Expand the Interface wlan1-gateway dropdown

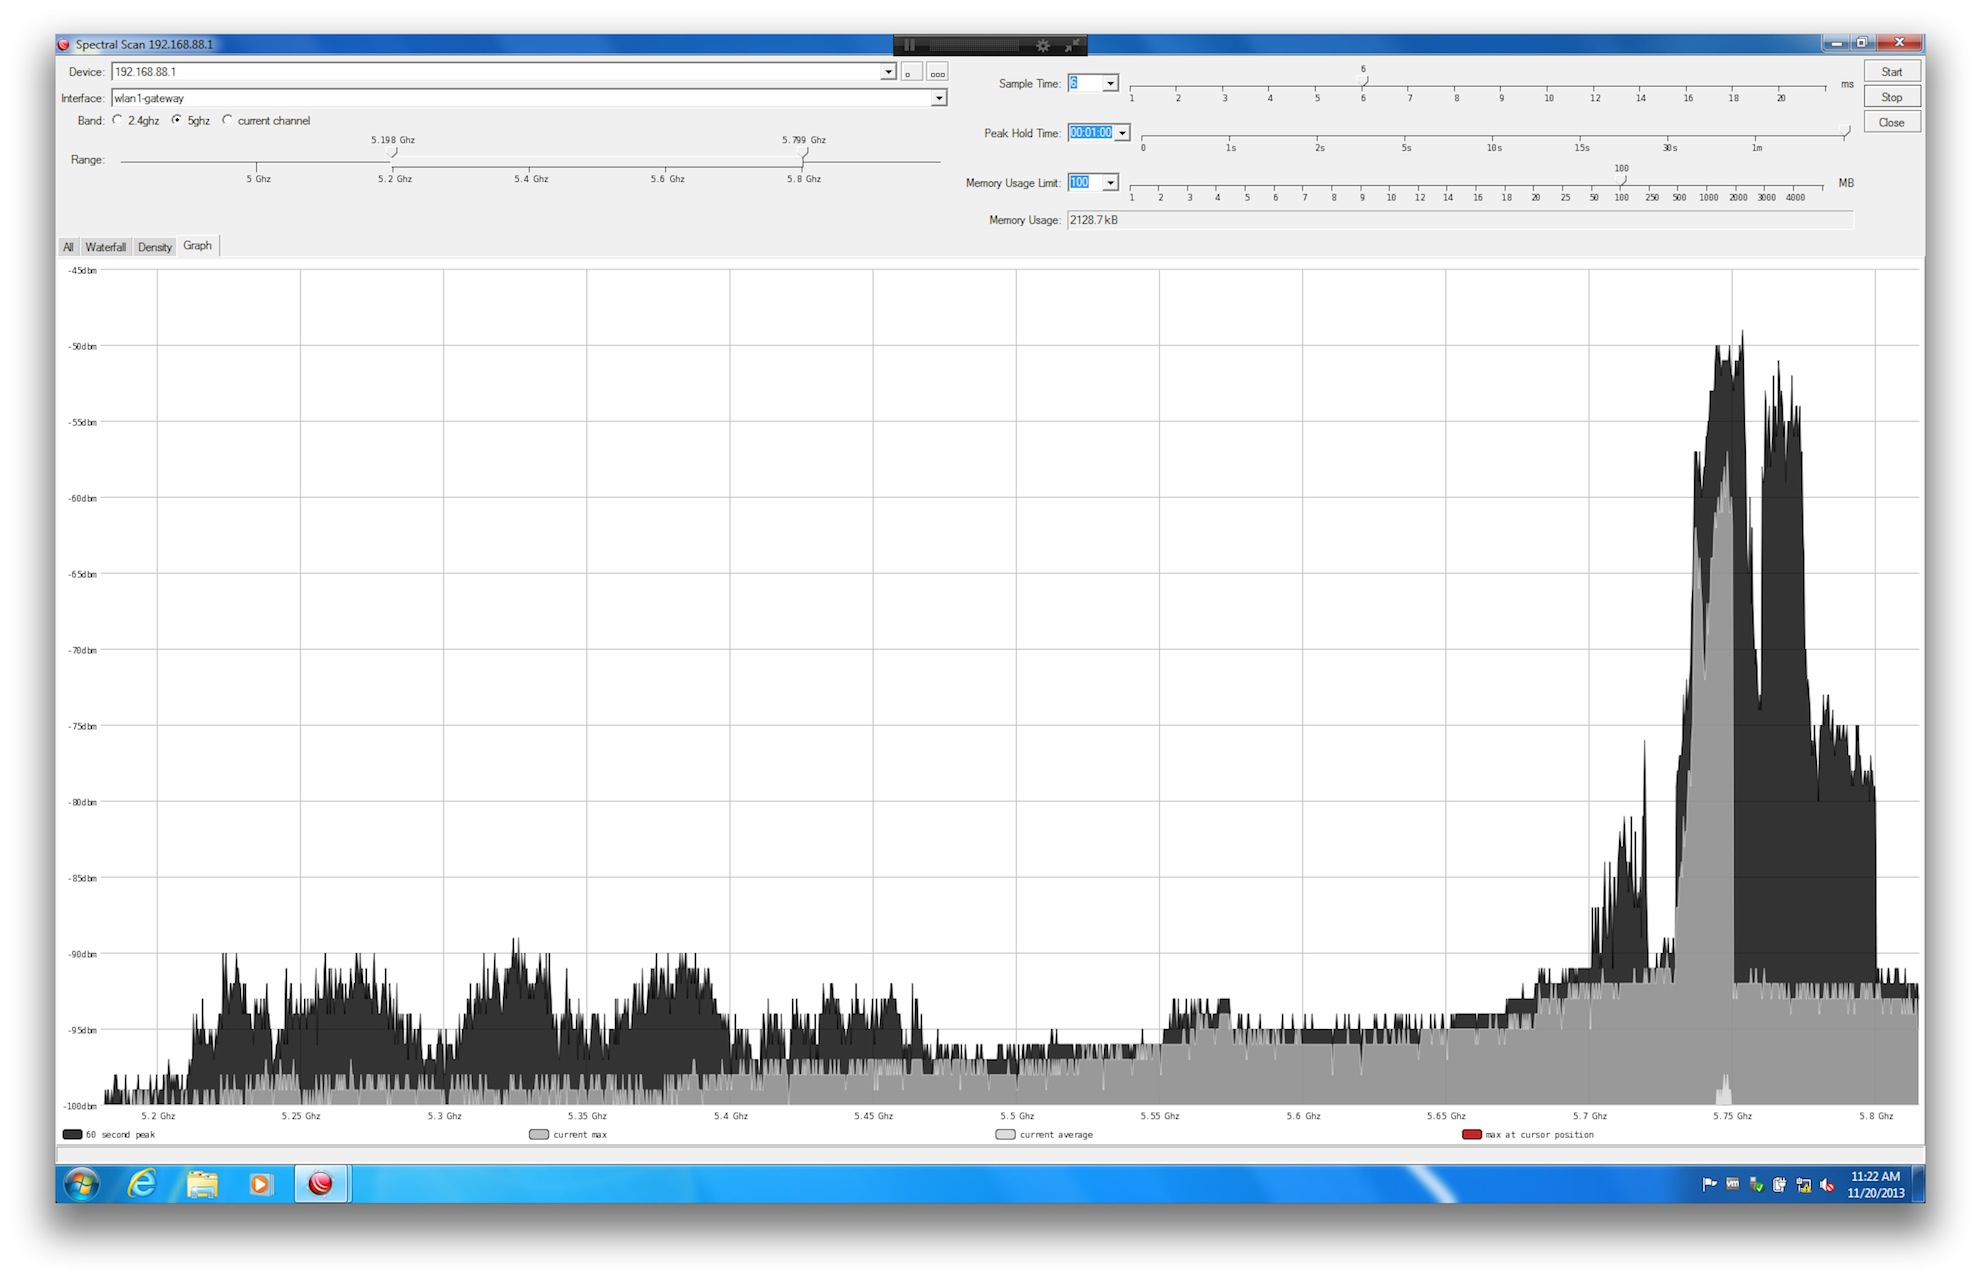(x=938, y=98)
